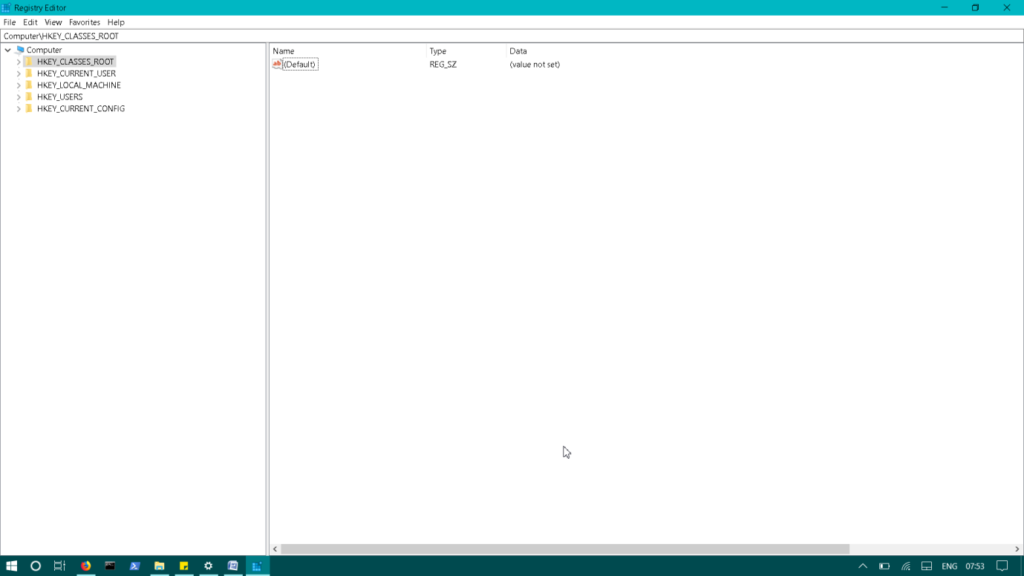Open Settings gear in the taskbar
The height and width of the screenshot is (576, 1024).
208,566
